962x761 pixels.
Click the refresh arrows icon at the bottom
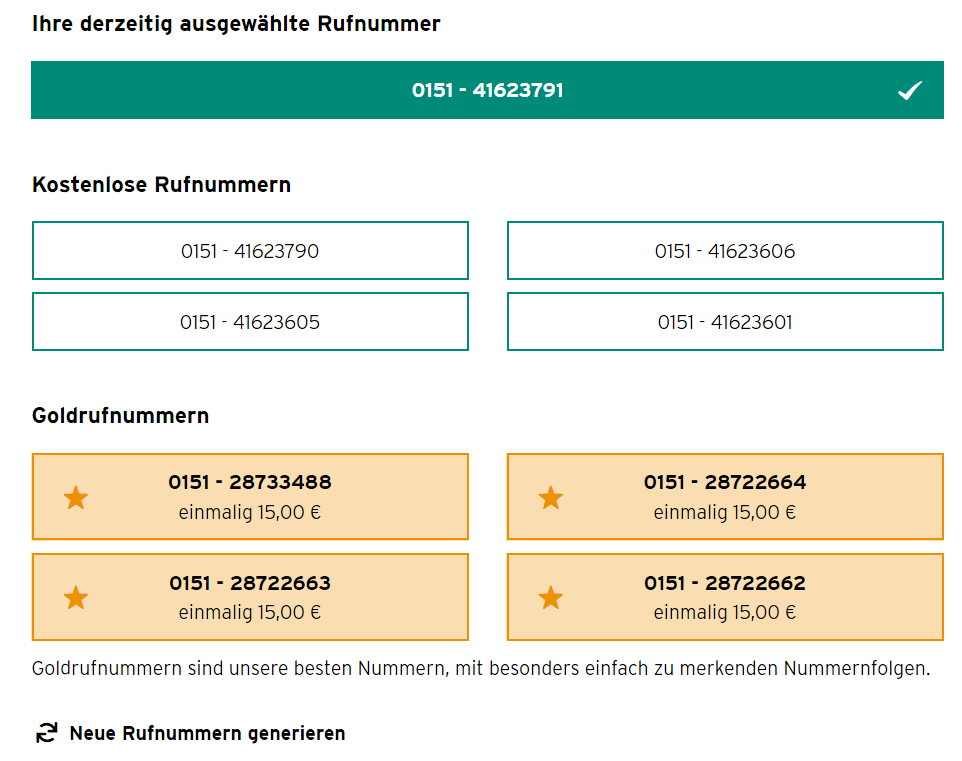47,733
